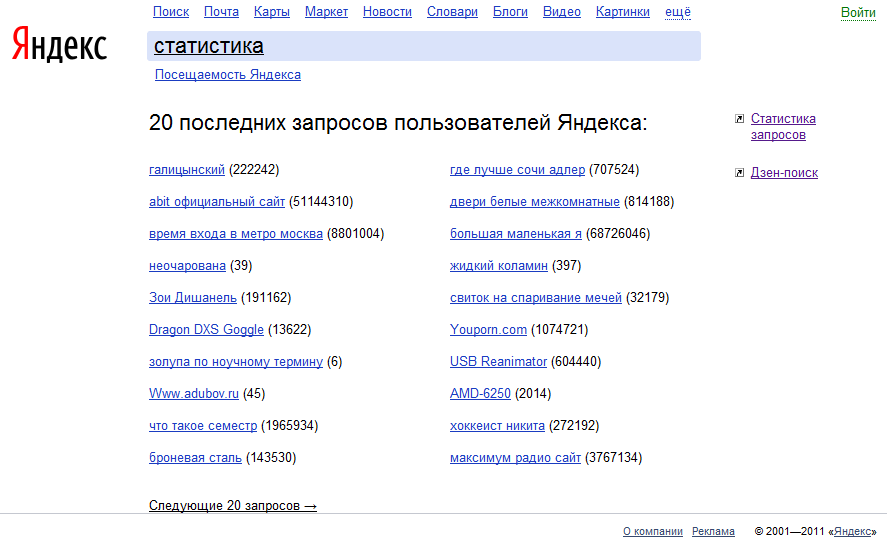Viewport: 887px width, 550px height.
Task: Open Маркет from the top navigation
Action: tap(326, 12)
